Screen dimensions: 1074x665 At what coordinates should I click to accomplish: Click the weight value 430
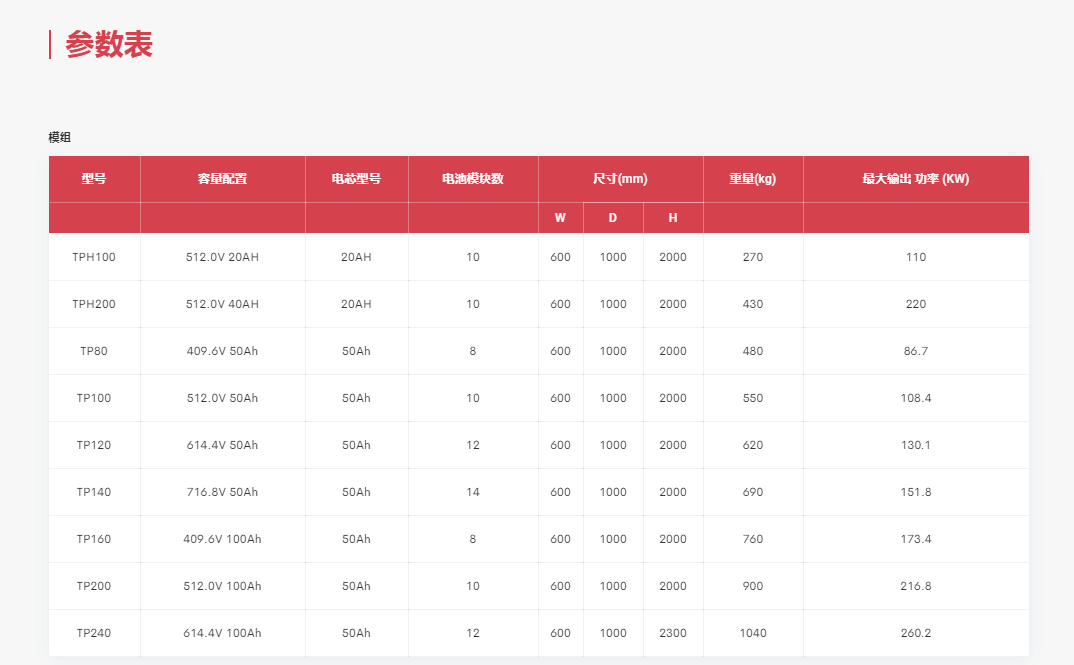[753, 304]
